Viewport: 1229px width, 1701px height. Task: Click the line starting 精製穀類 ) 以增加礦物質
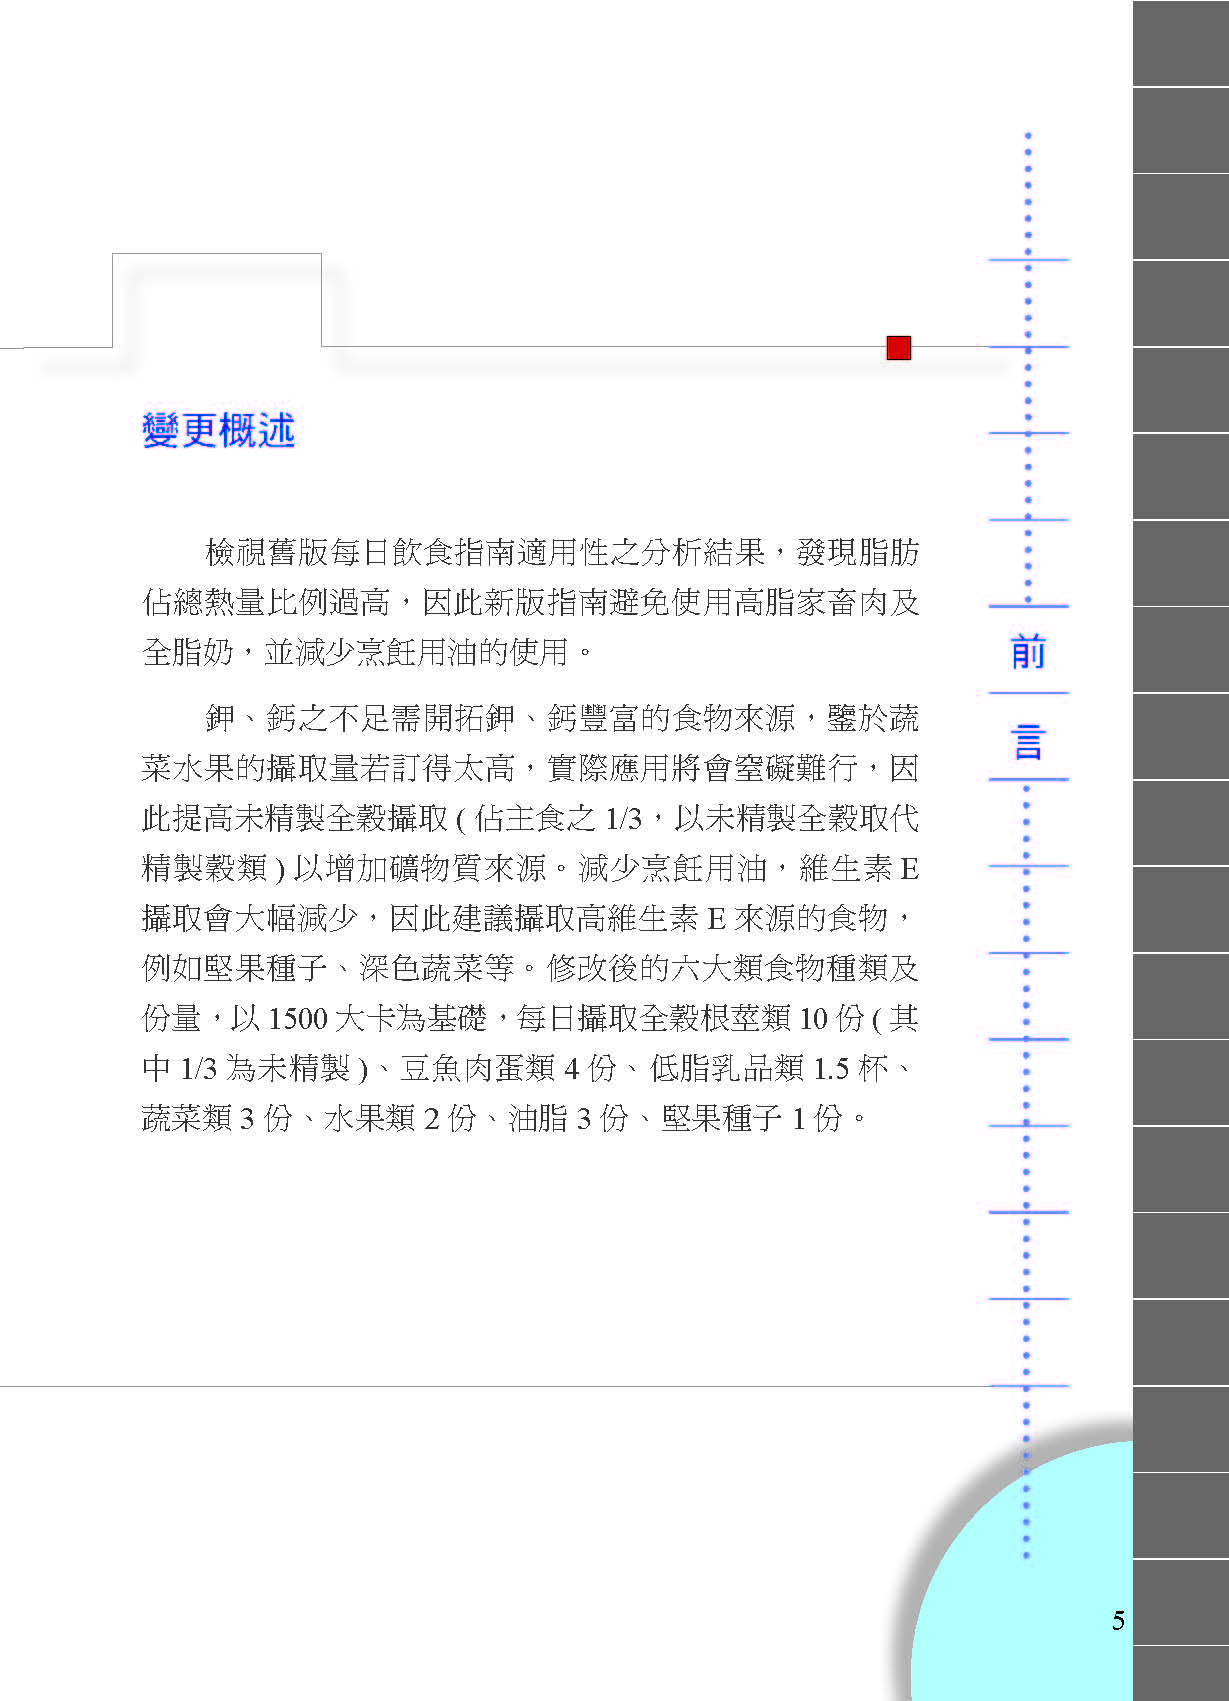(531, 868)
